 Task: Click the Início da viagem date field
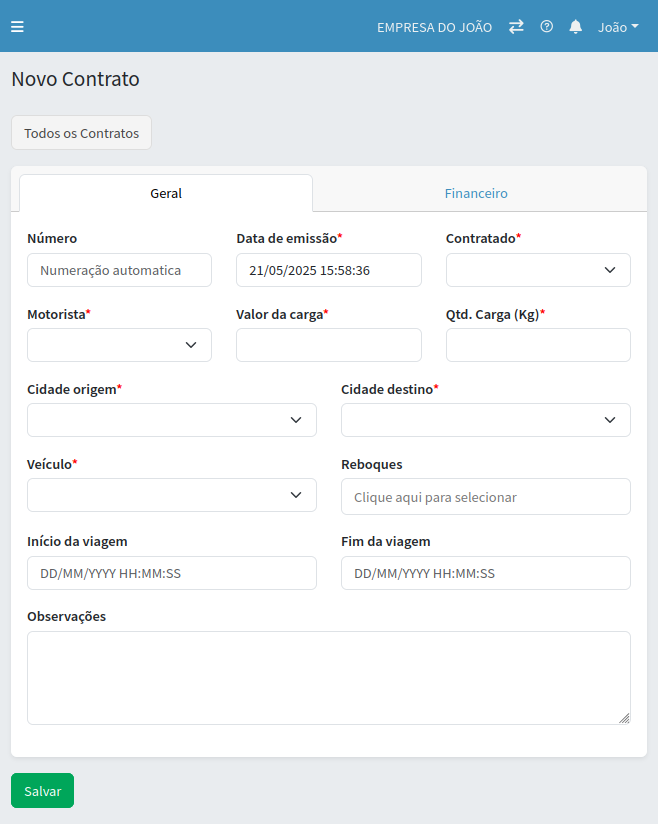click(172, 573)
